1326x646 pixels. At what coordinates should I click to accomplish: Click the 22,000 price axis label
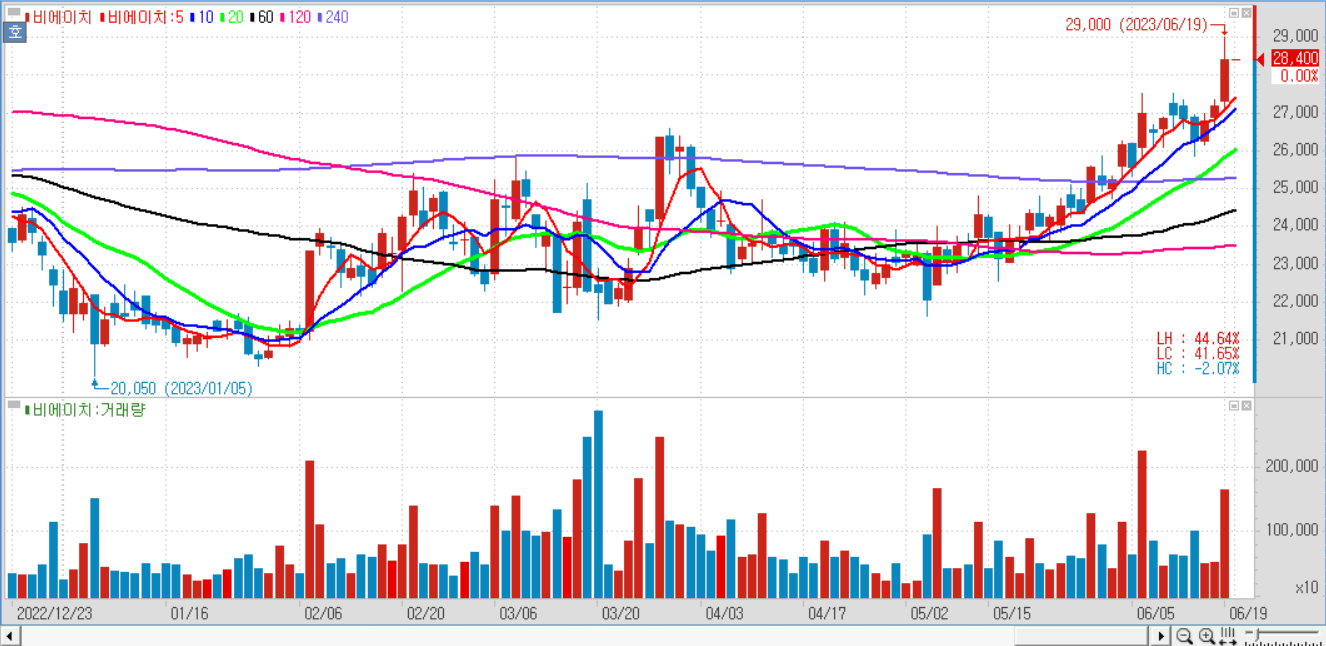[1295, 301]
